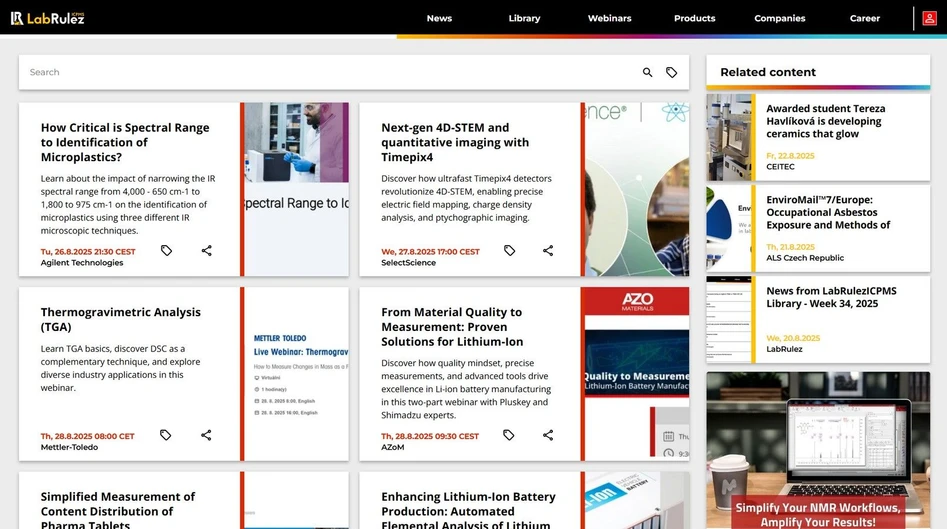Open the user account icon
This screenshot has width=947, height=529.
point(929,18)
